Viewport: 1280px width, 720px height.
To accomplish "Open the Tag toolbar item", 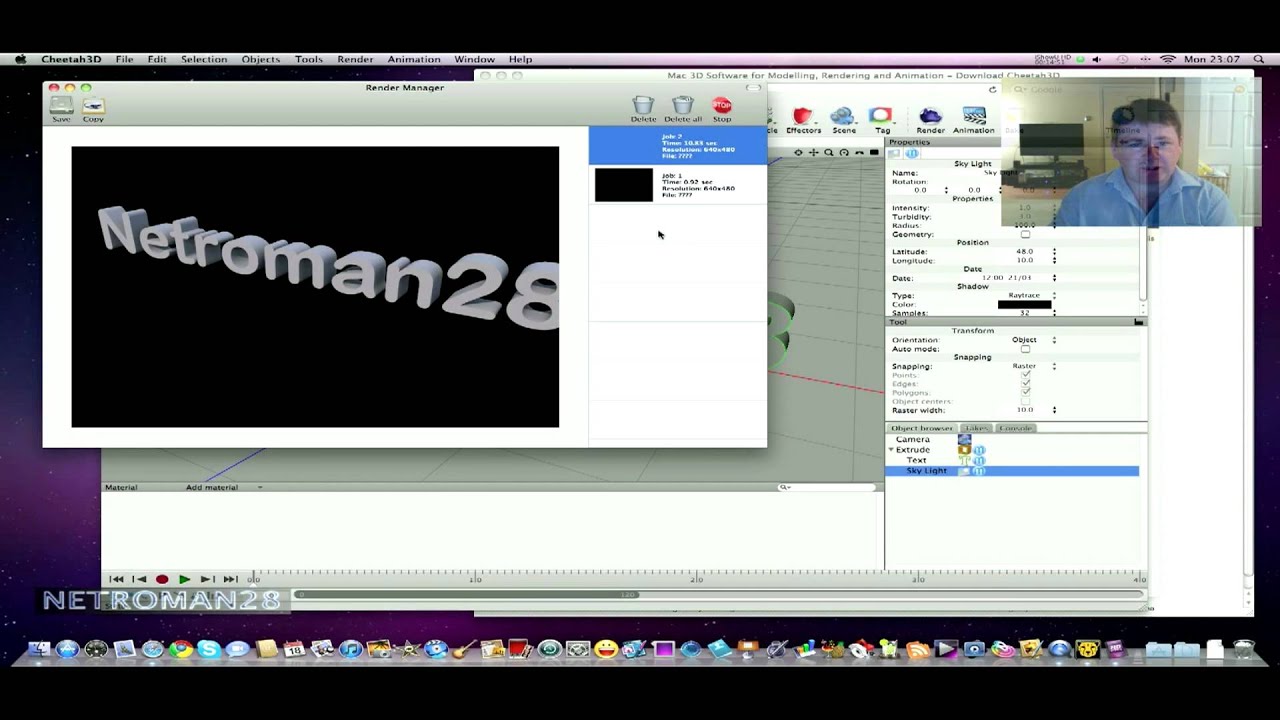I will click(881, 120).
